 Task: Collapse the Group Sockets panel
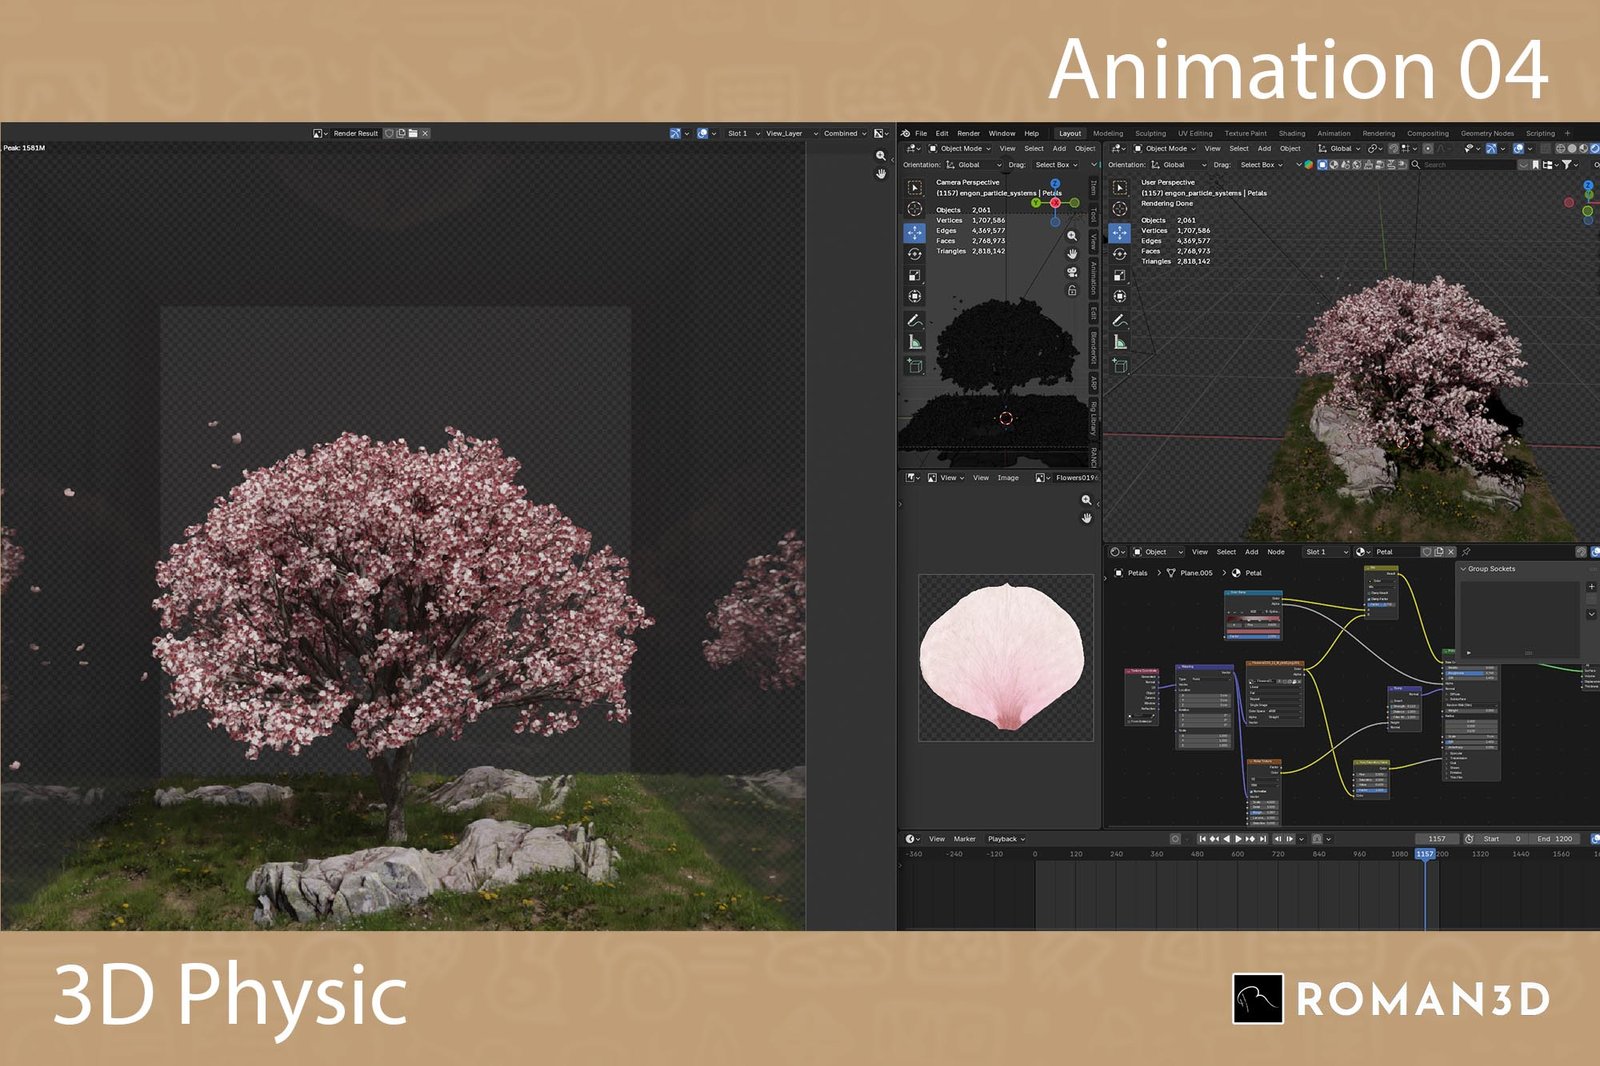1464,569
